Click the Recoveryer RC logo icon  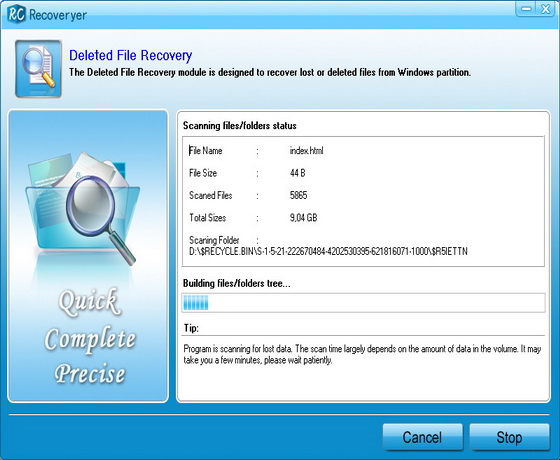click(x=16, y=14)
